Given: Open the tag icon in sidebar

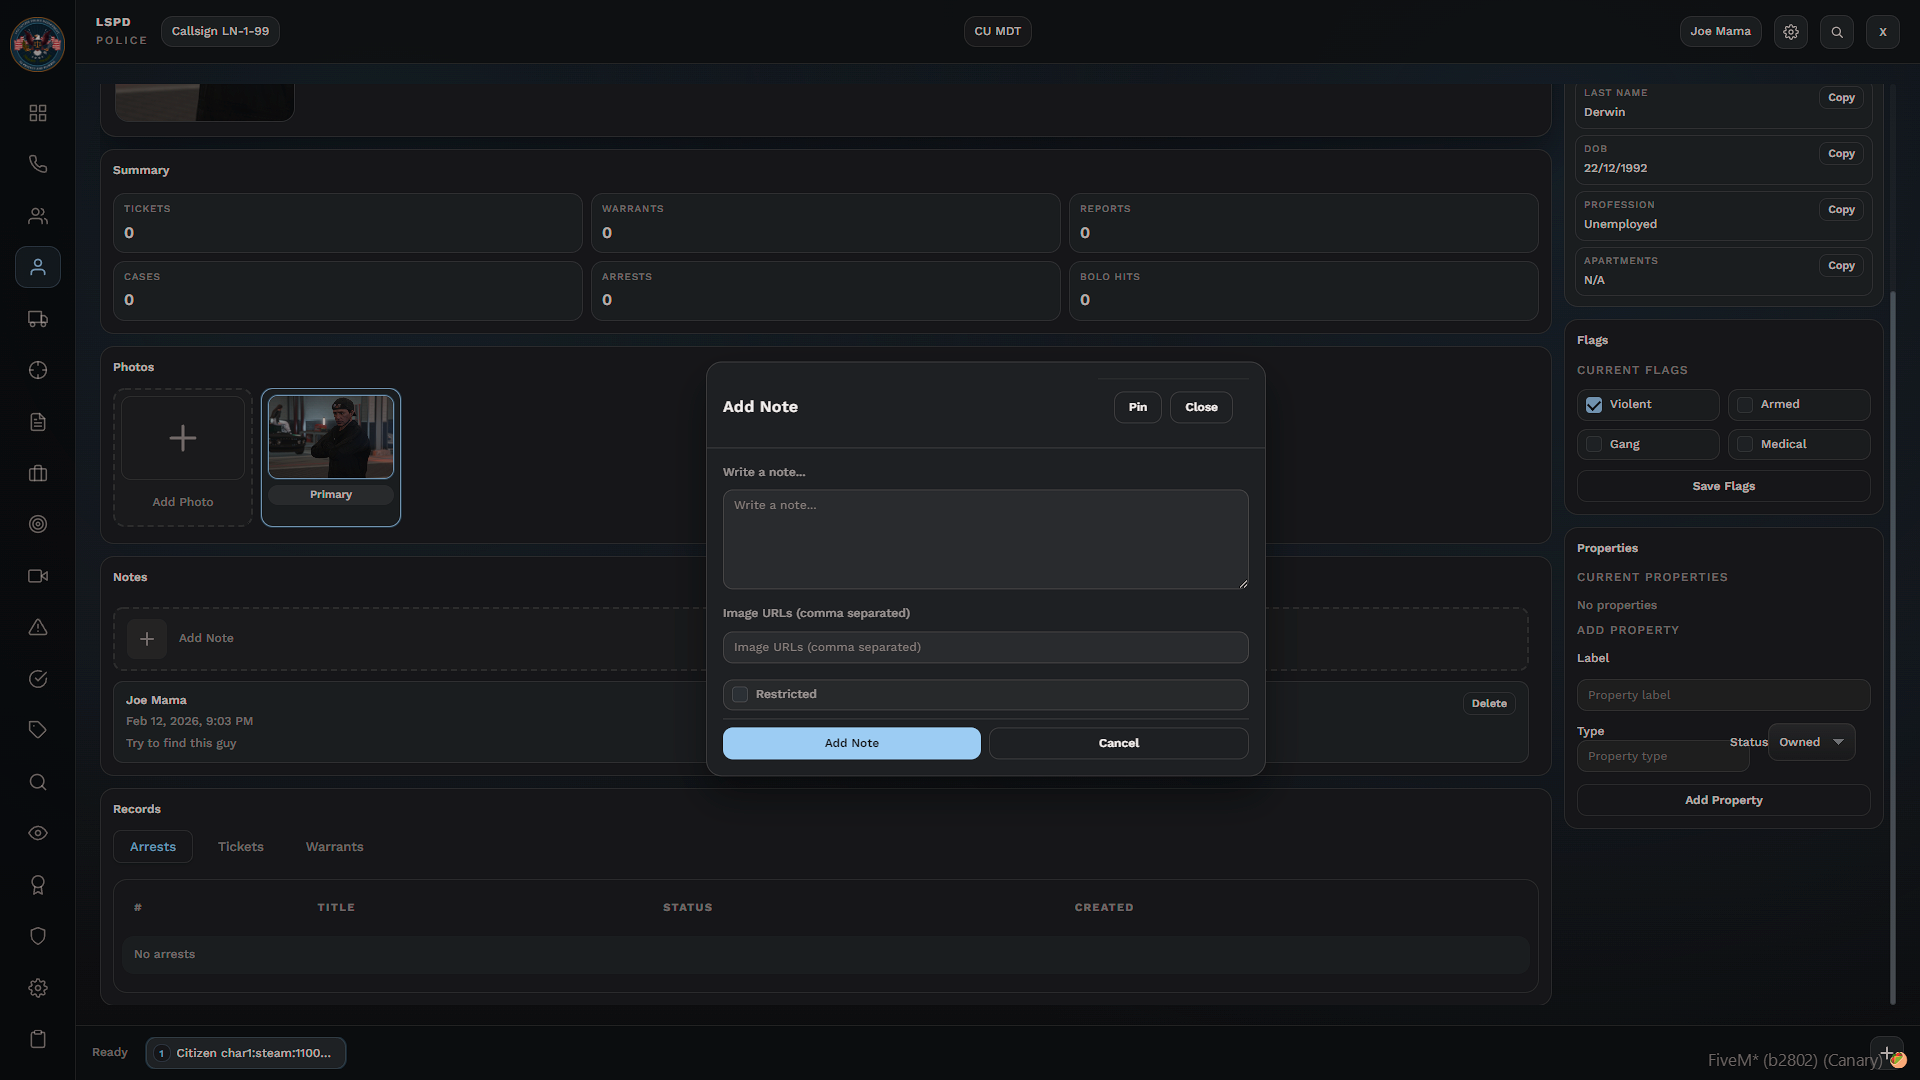Looking at the screenshot, I should pyautogui.click(x=38, y=730).
